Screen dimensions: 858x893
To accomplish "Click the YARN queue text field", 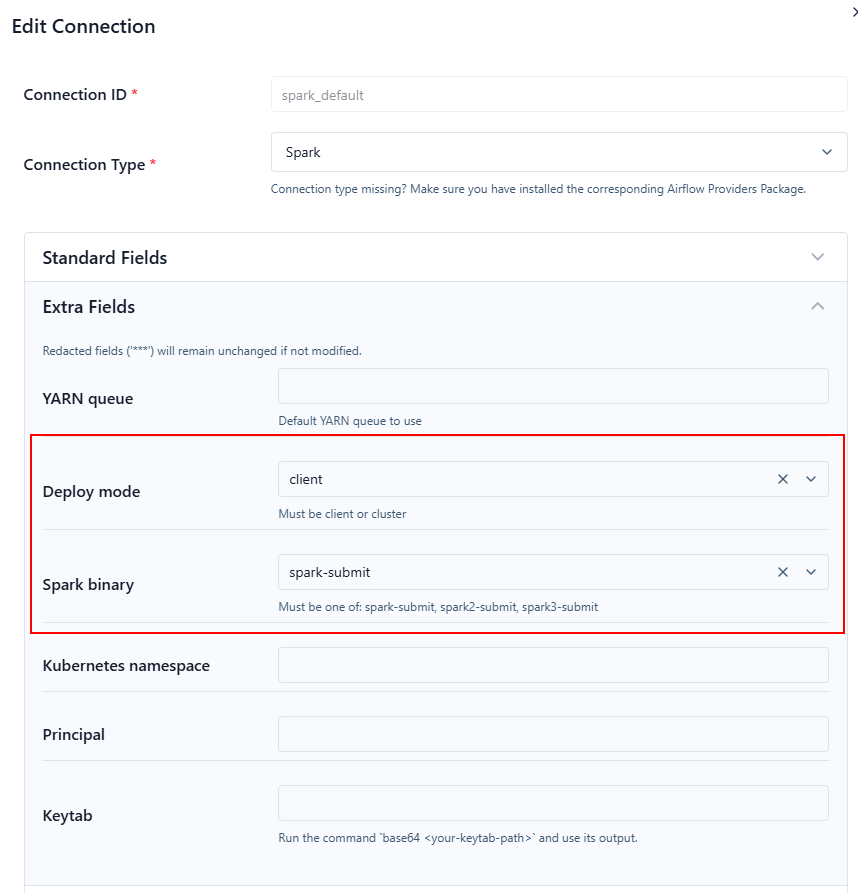I will tap(553, 386).
